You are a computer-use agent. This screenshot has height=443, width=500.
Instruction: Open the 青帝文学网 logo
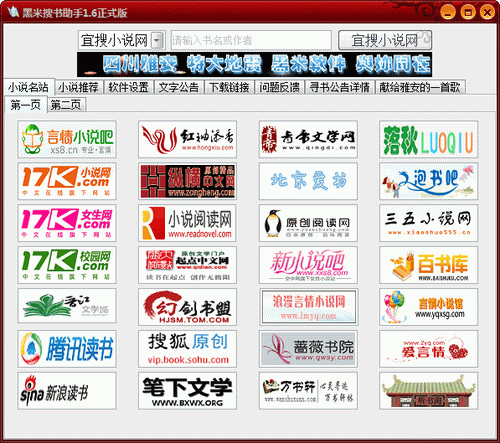click(308, 139)
